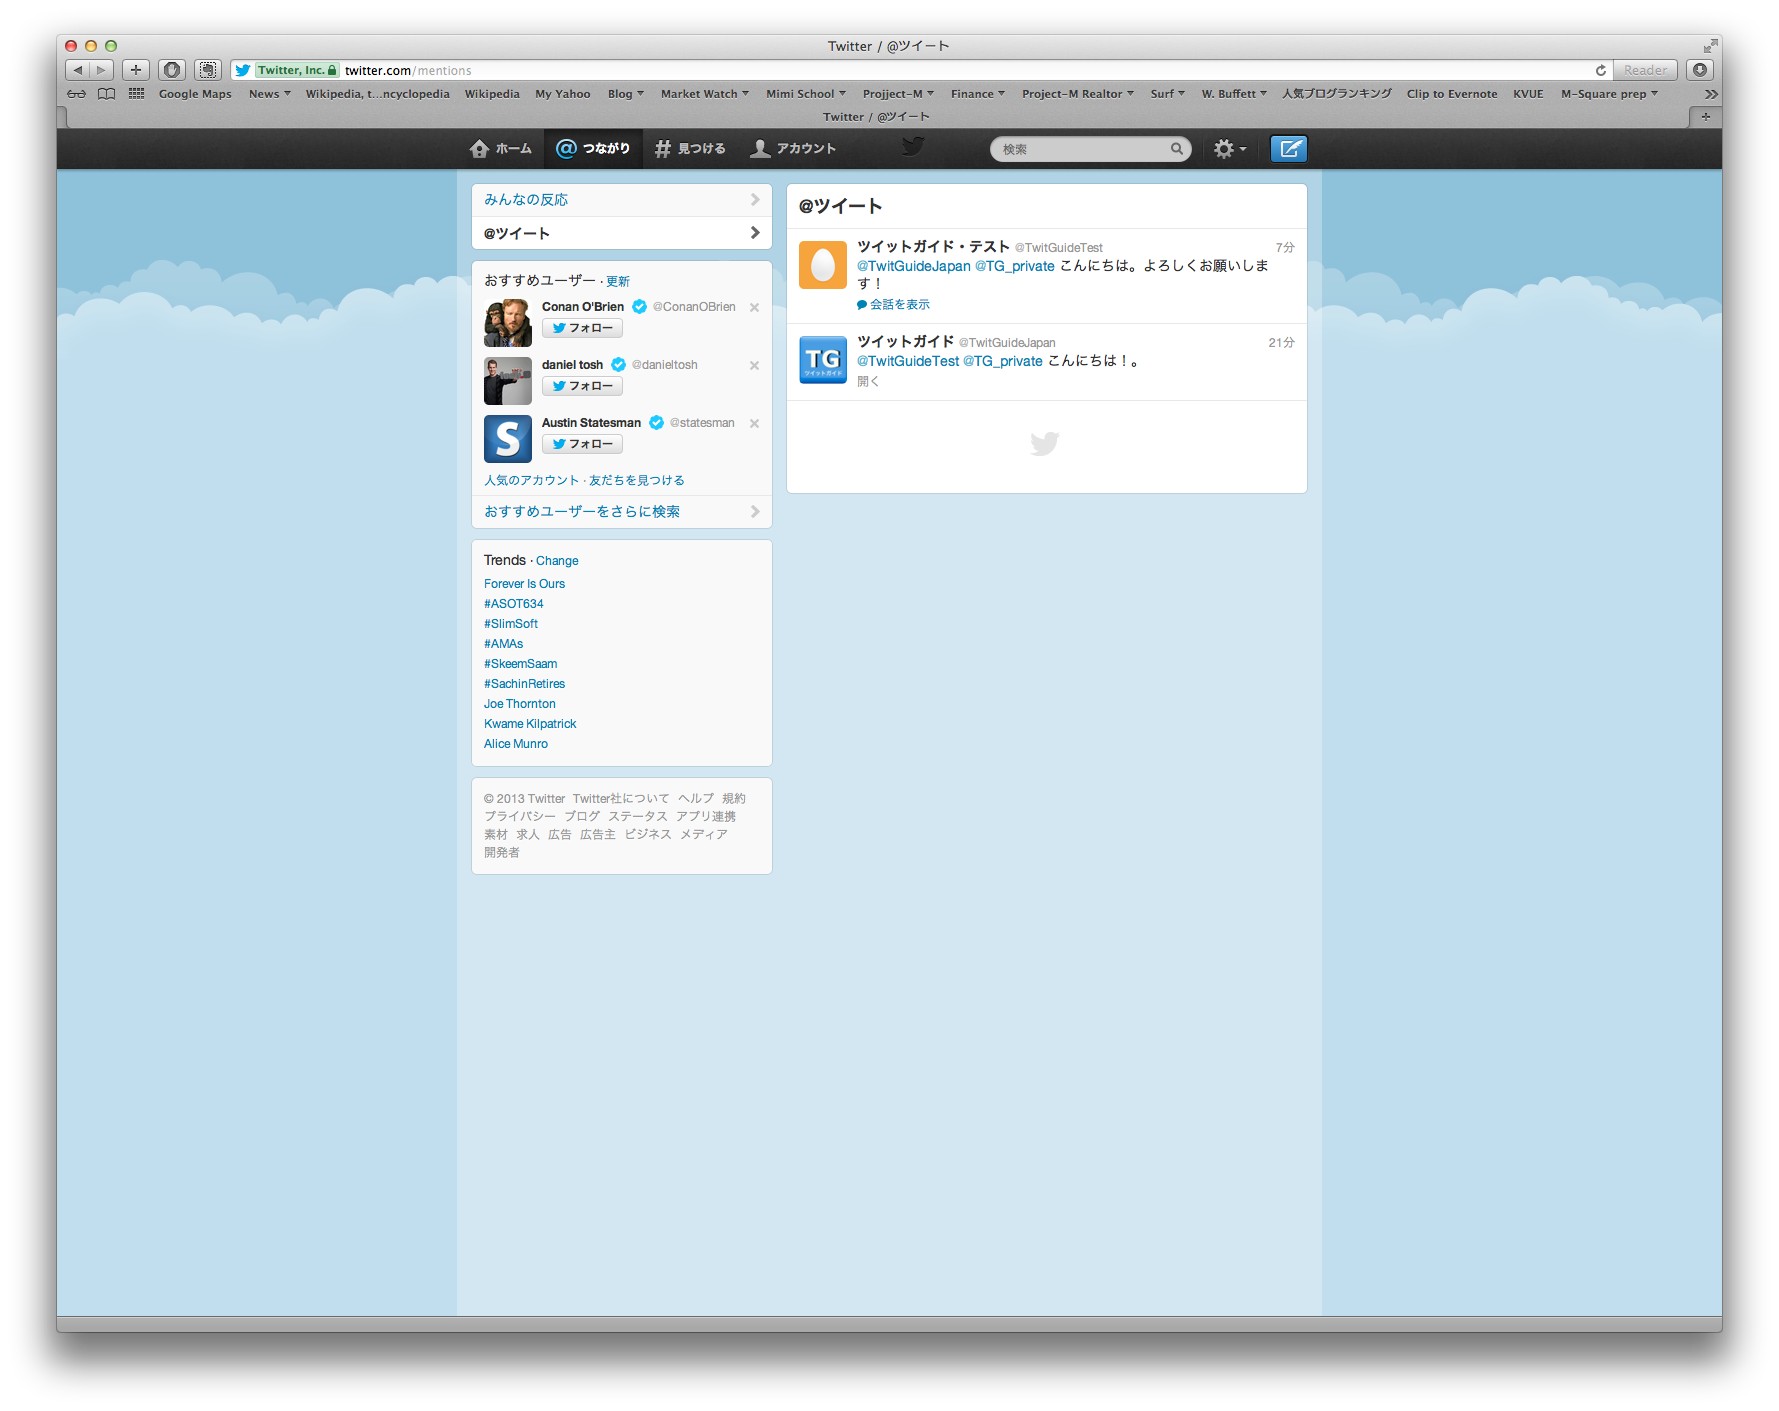Show more bookmarks with the double chevron

[x=1711, y=94]
